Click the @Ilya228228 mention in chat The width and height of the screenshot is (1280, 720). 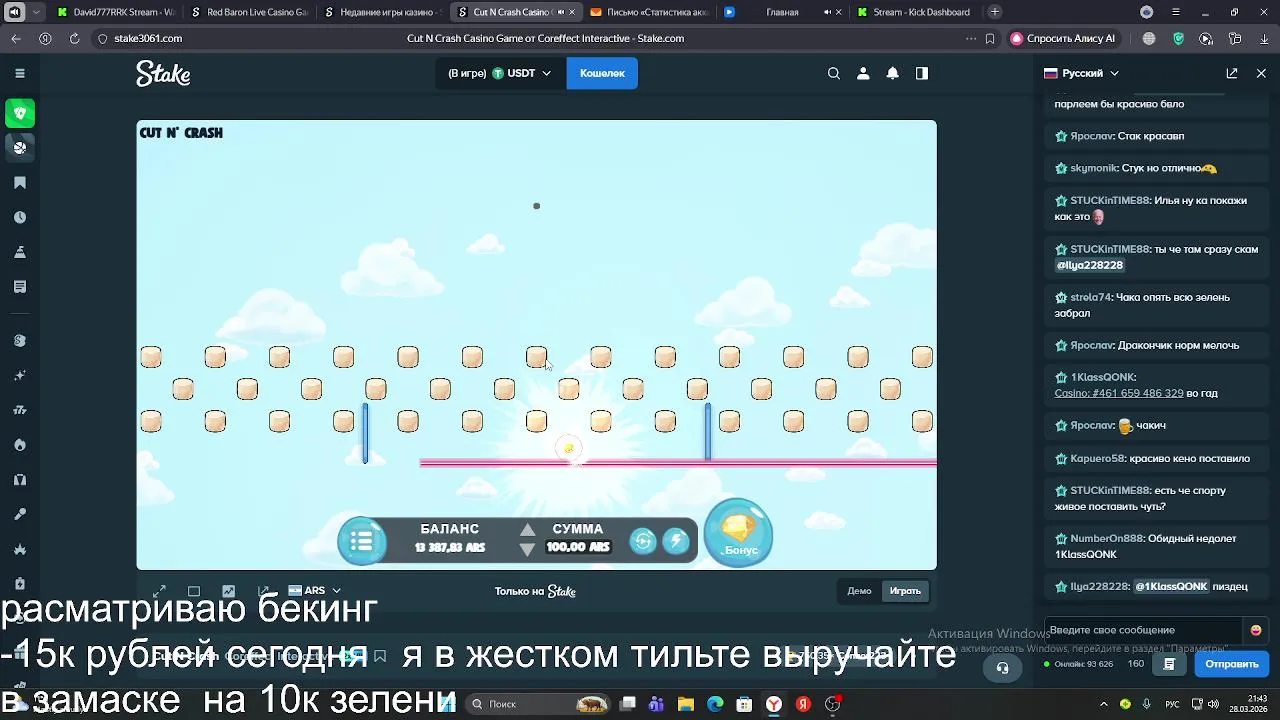point(1089,265)
